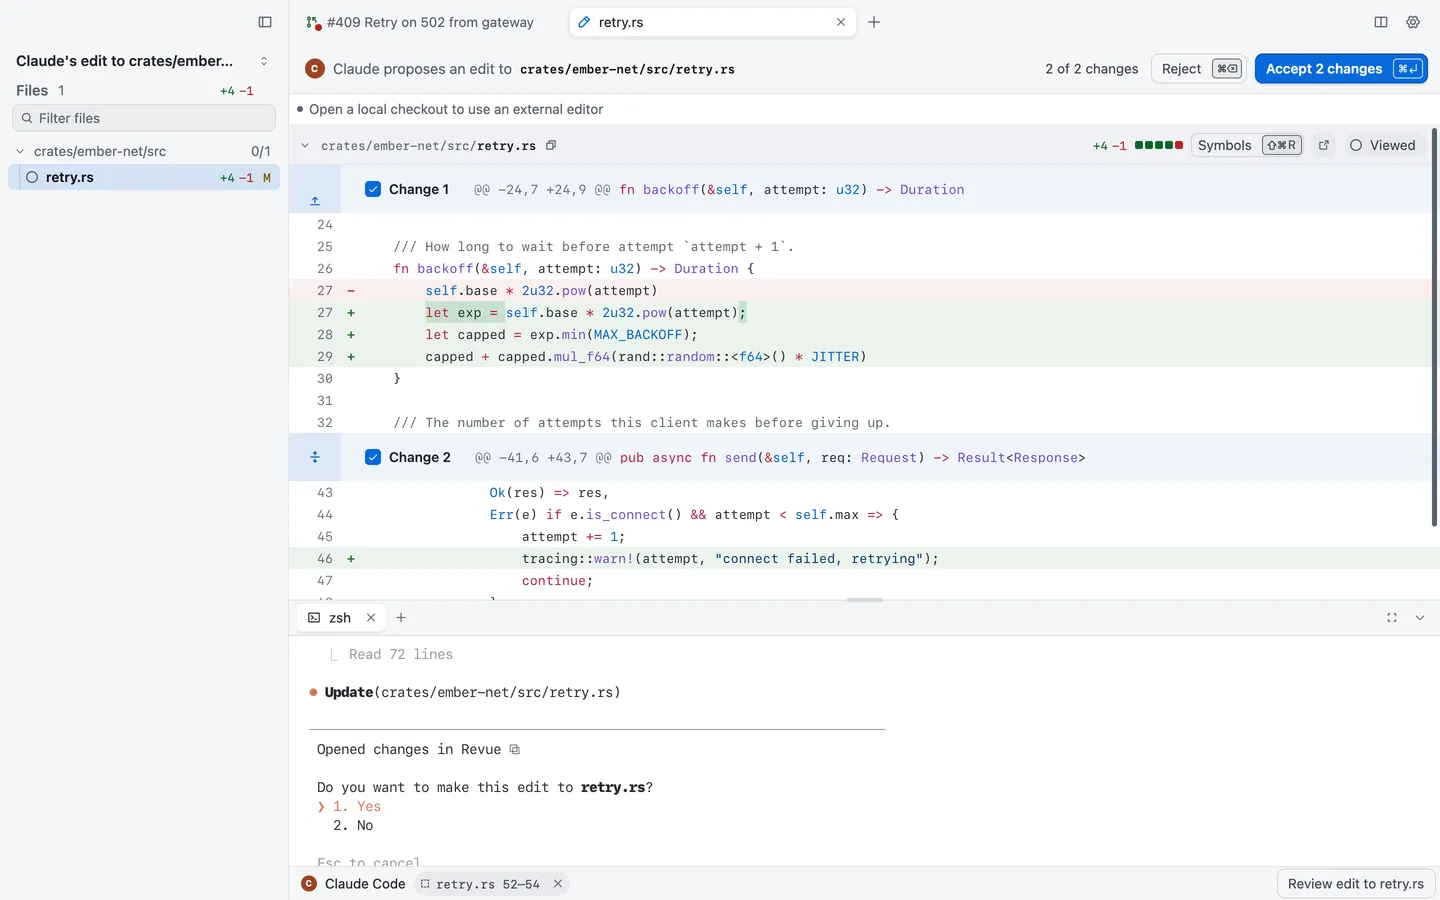Screen dimensions: 1440x900
Task: Toggle viewed circle on retry.rs in file tree
Action: pyautogui.click(x=32, y=177)
